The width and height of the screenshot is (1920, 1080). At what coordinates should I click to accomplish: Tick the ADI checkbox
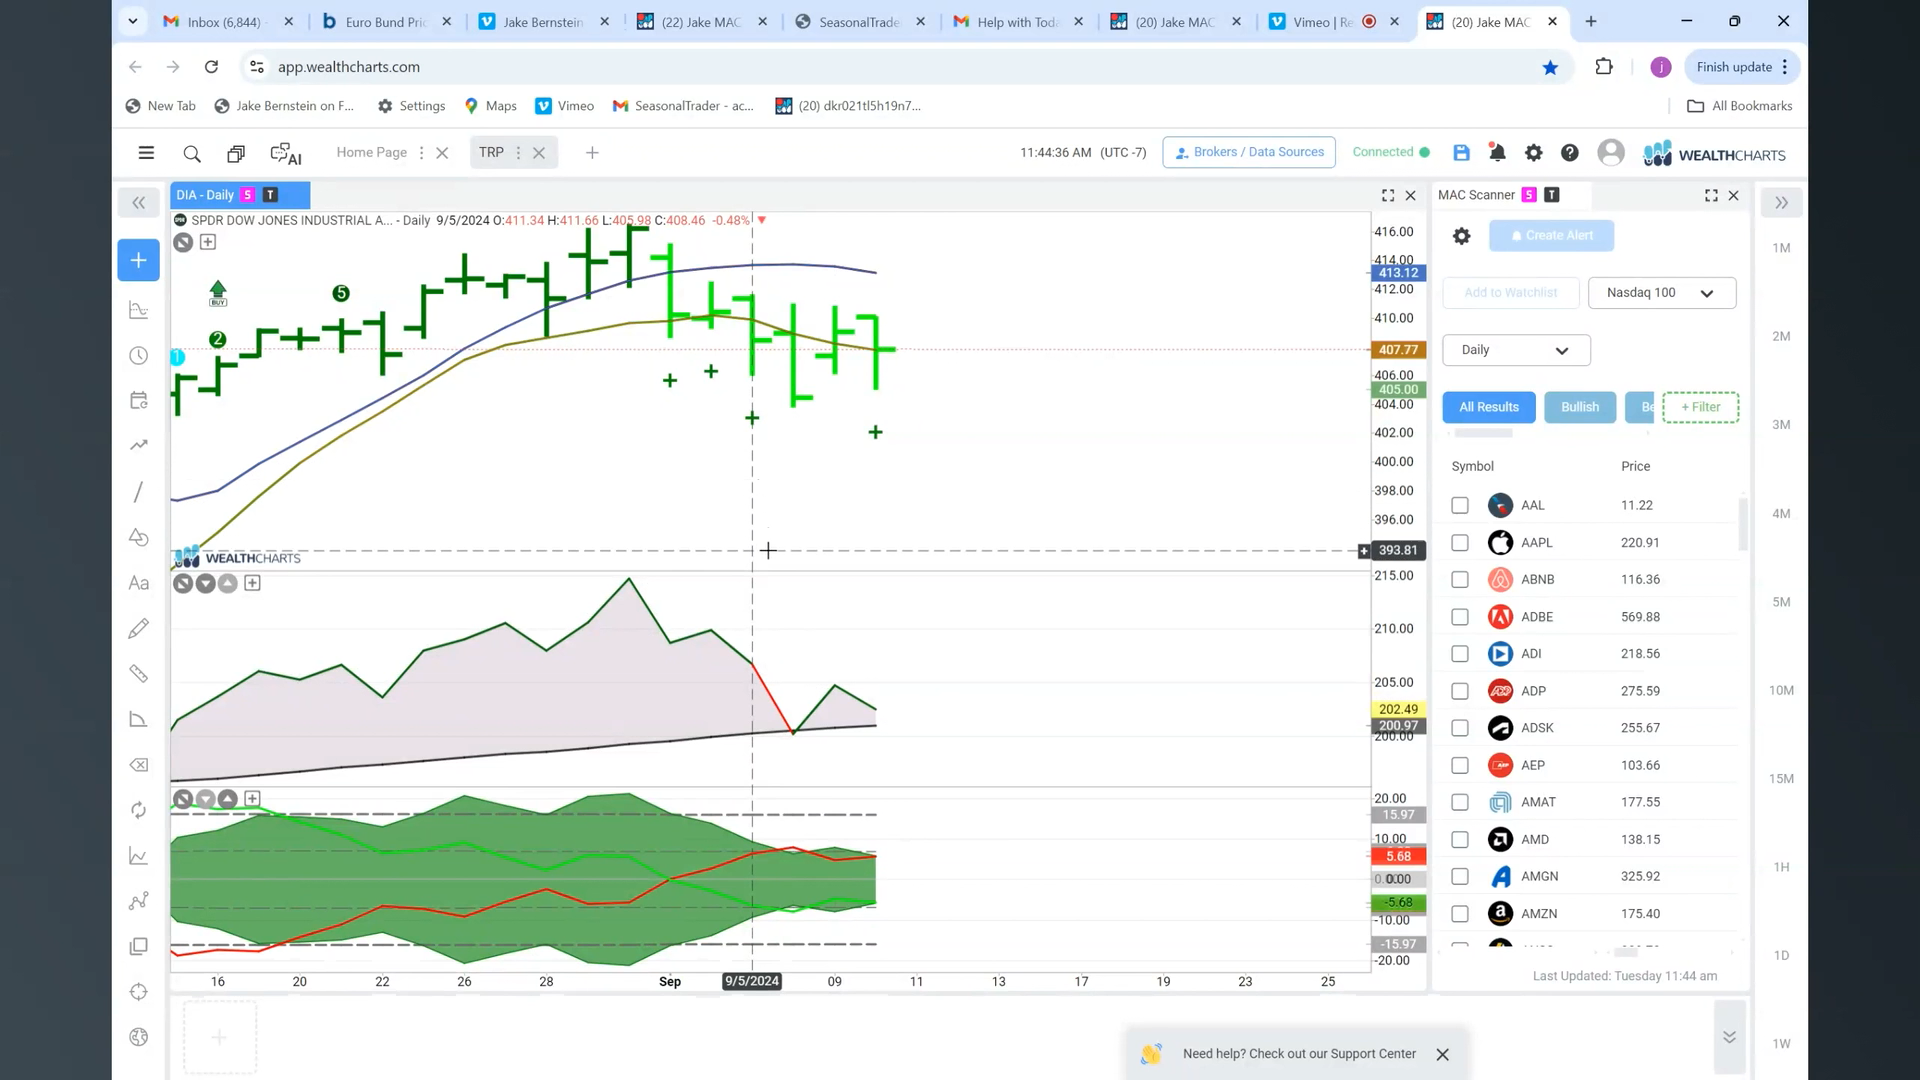[1460, 654]
